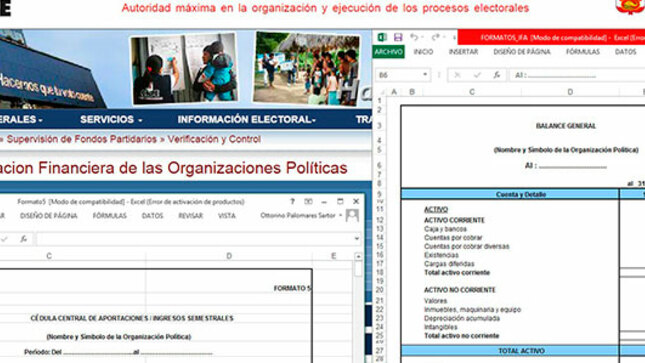Viewport: 645px width, 363px height.
Task: Click the Save icon in Excel toolbar
Action: click(398, 37)
